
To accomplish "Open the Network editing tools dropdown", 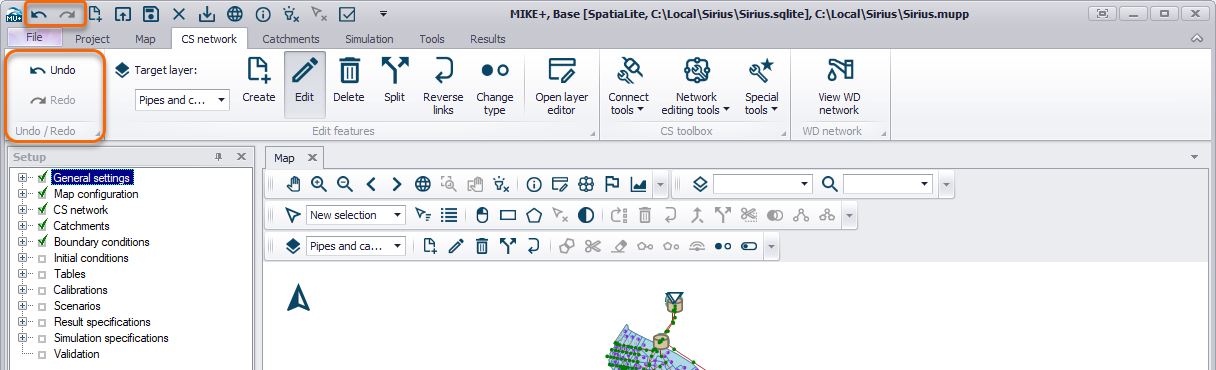I will [x=695, y=86].
